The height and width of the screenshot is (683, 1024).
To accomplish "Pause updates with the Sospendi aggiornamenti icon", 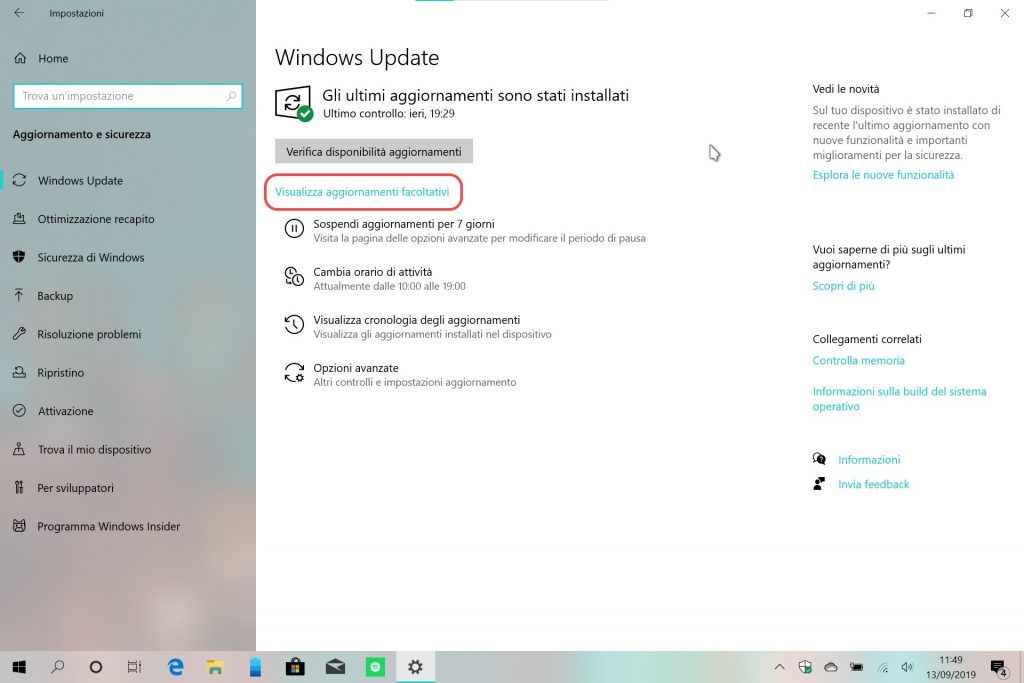I will 293,228.
